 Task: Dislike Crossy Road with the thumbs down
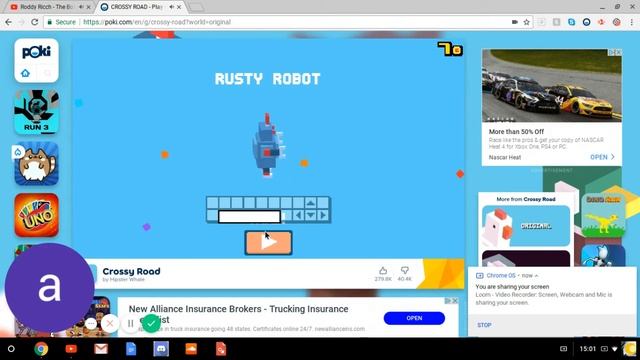tap(404, 270)
